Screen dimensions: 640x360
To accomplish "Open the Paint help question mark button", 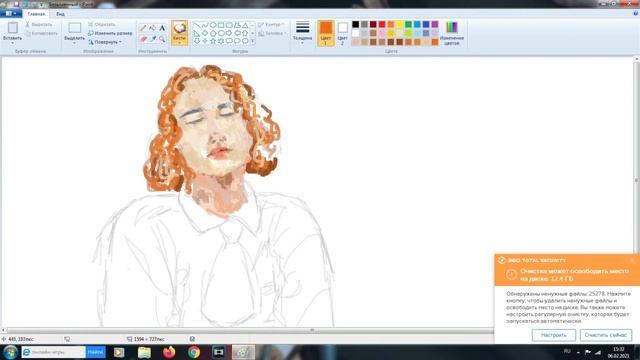I will (636, 13).
